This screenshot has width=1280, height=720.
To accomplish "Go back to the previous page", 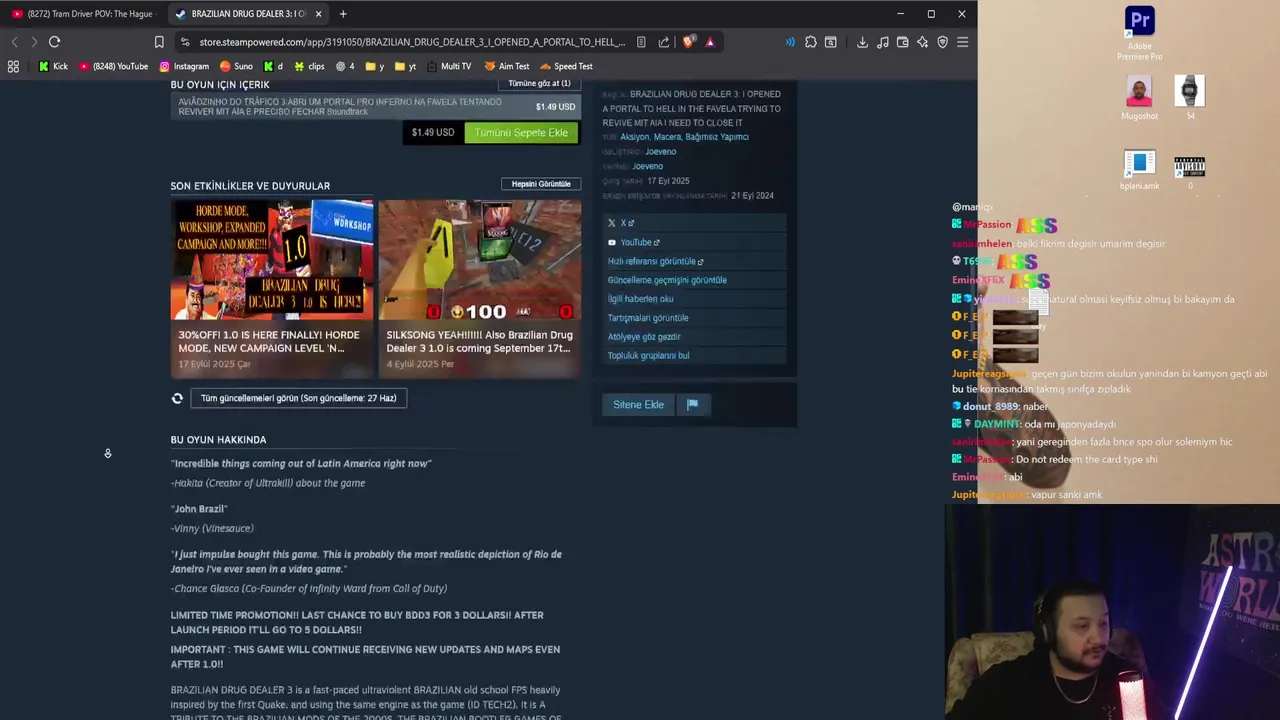I will click(x=14, y=42).
